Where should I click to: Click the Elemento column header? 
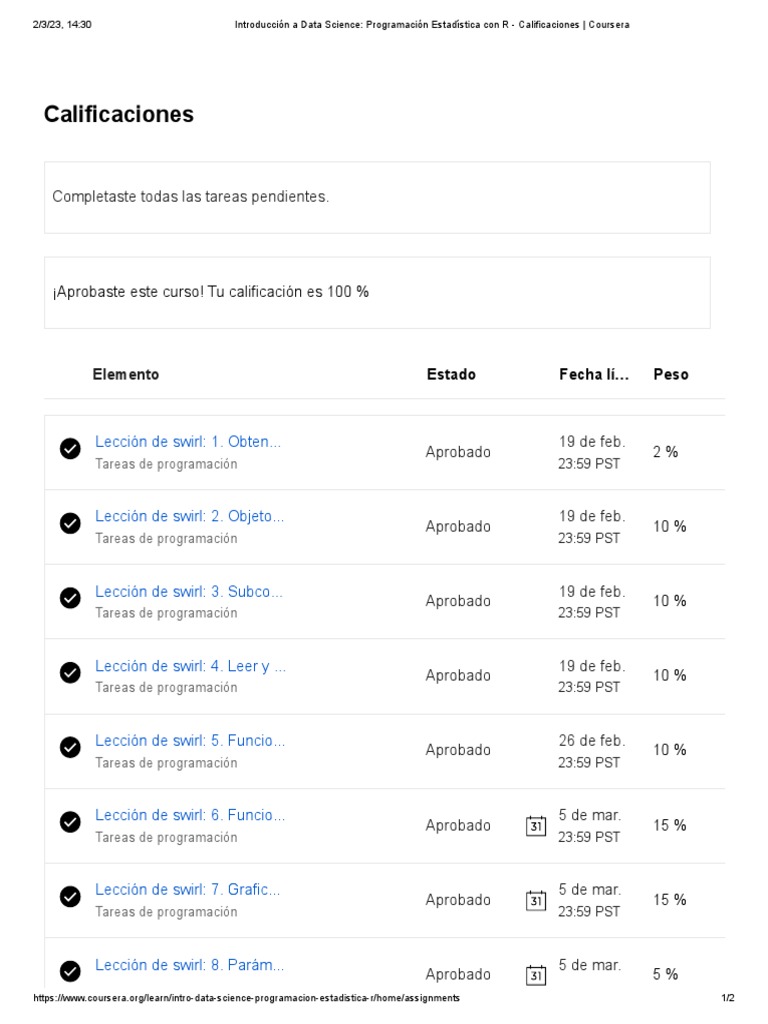point(126,374)
